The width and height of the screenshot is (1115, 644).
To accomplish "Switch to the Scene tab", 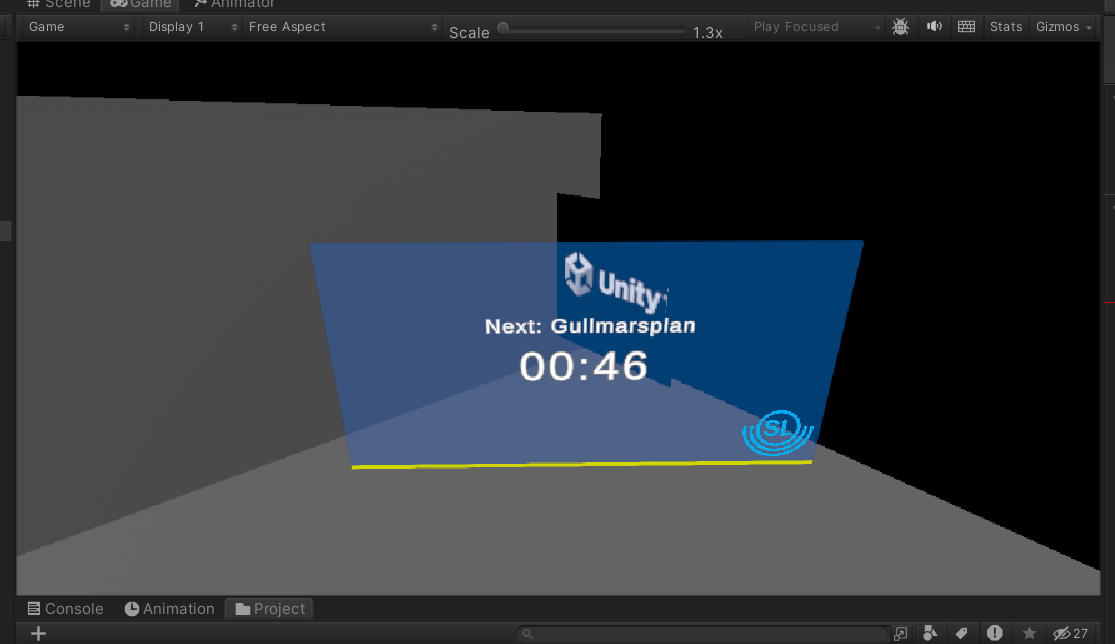I will (x=58, y=4).
